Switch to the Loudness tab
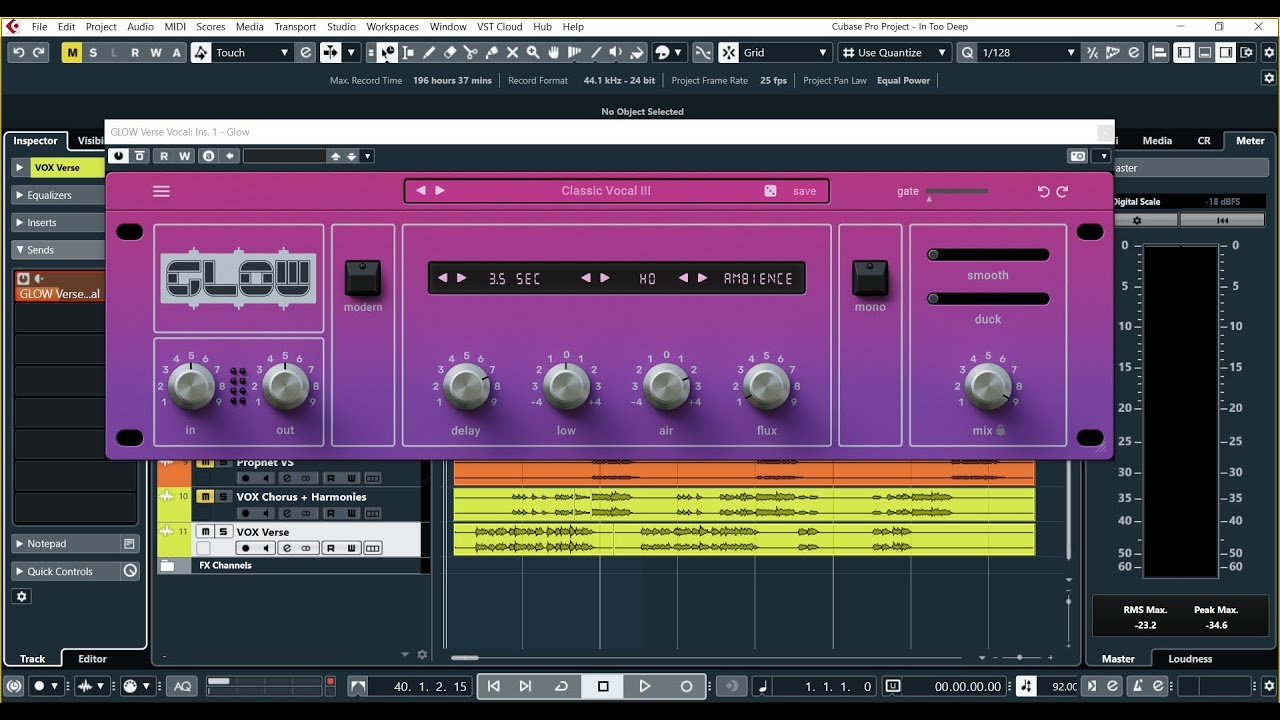 pyautogui.click(x=1190, y=659)
